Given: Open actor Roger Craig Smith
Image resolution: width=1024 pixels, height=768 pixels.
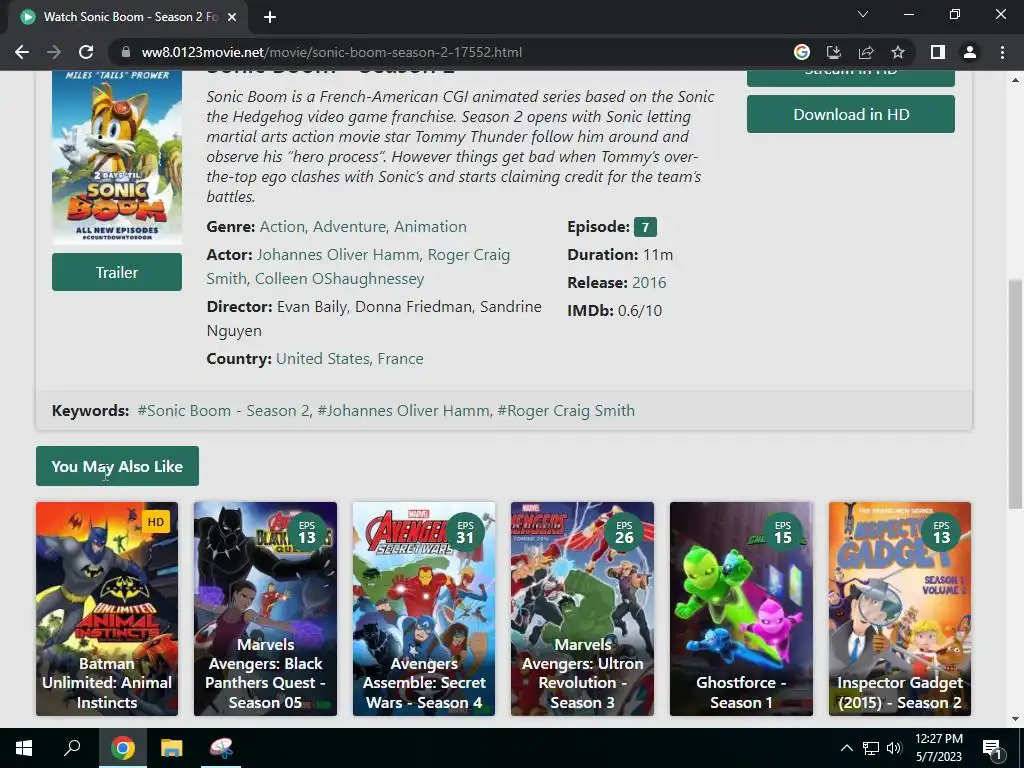Looking at the screenshot, I should (x=359, y=266).
